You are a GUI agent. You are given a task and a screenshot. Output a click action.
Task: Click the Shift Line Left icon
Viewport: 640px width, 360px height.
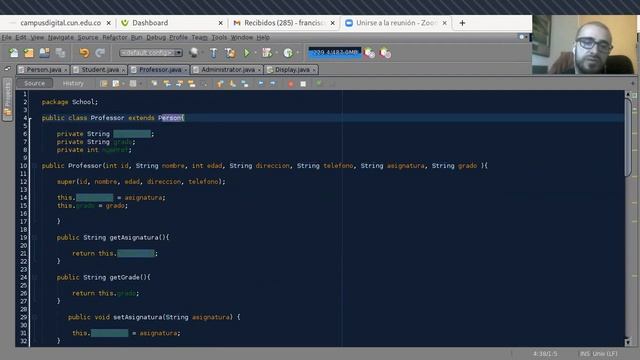coord(261,83)
